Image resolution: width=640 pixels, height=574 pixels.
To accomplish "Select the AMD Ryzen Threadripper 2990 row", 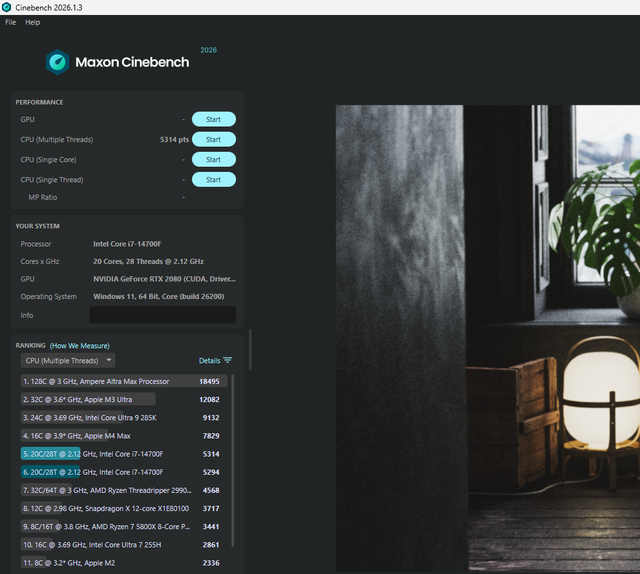I will click(124, 490).
